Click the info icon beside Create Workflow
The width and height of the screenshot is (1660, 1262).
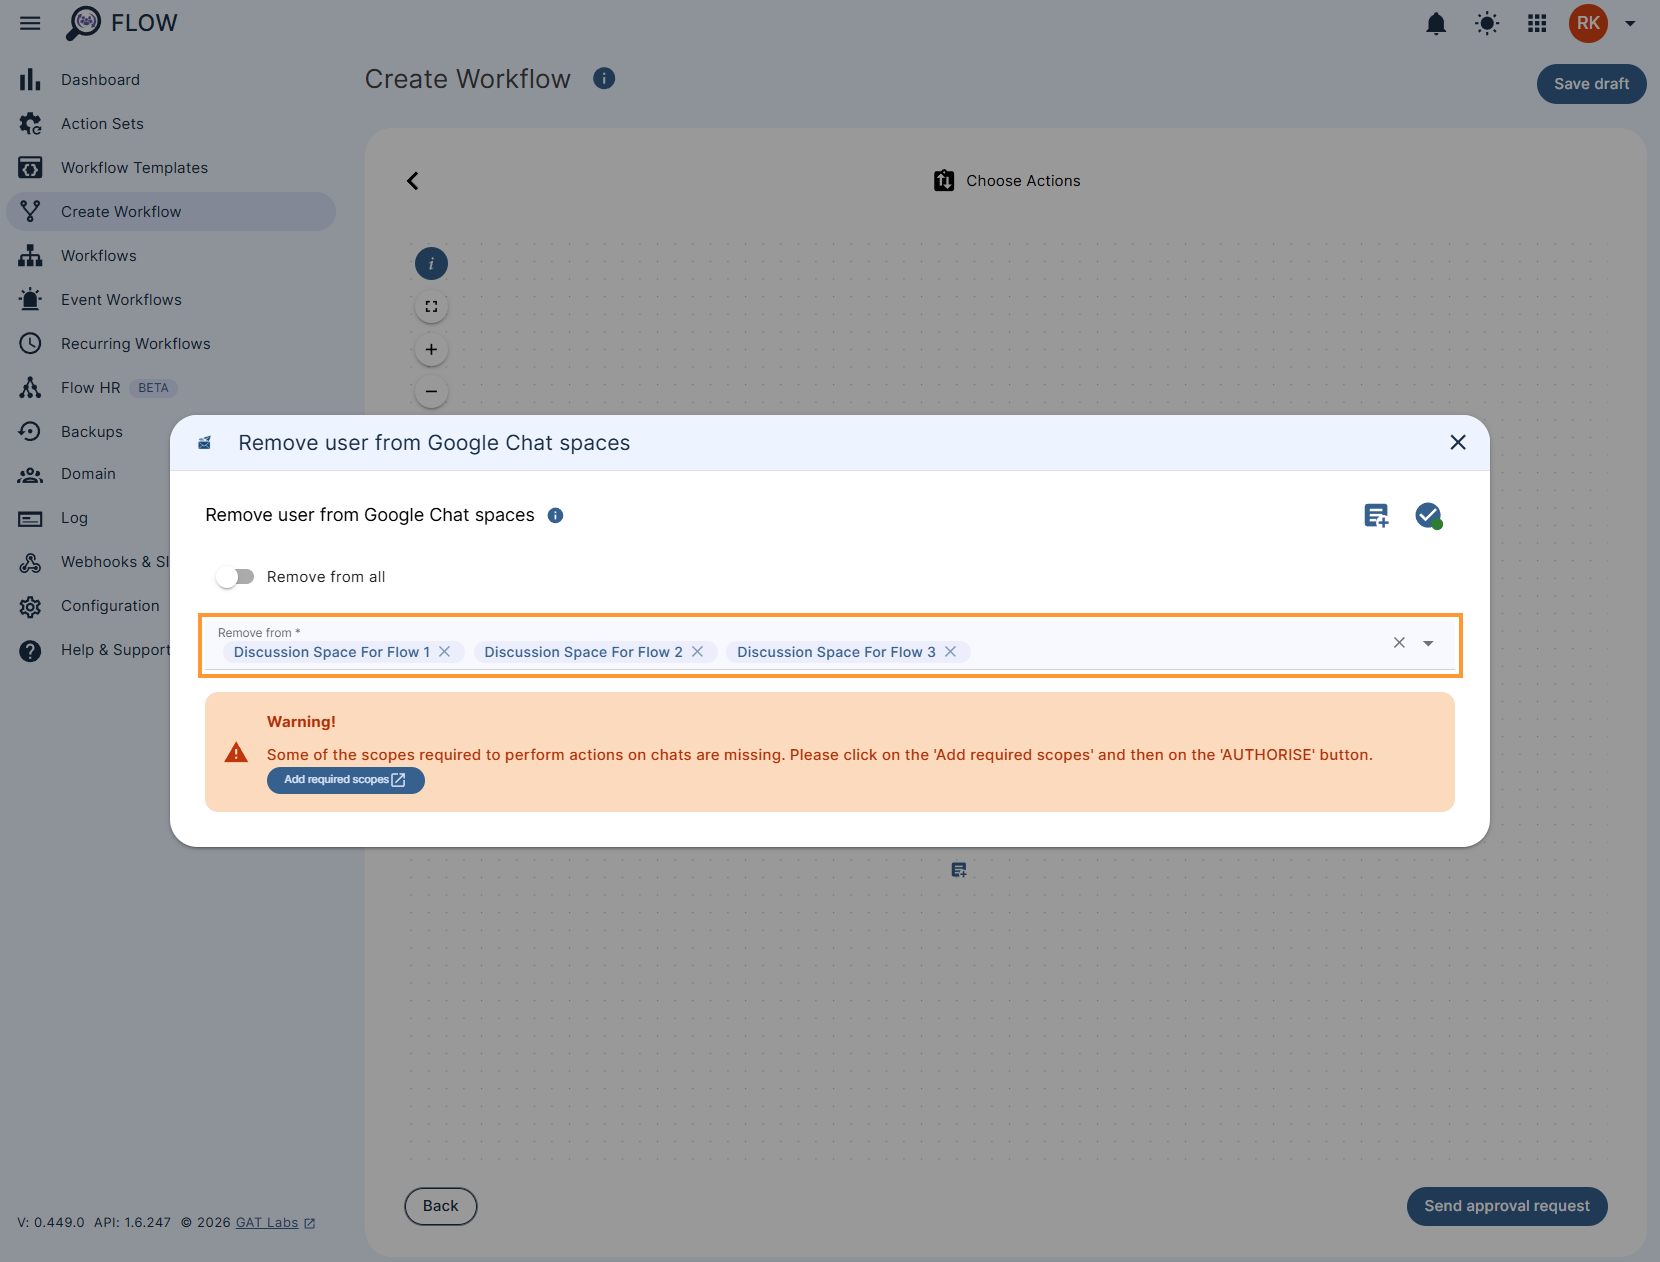pyautogui.click(x=604, y=78)
